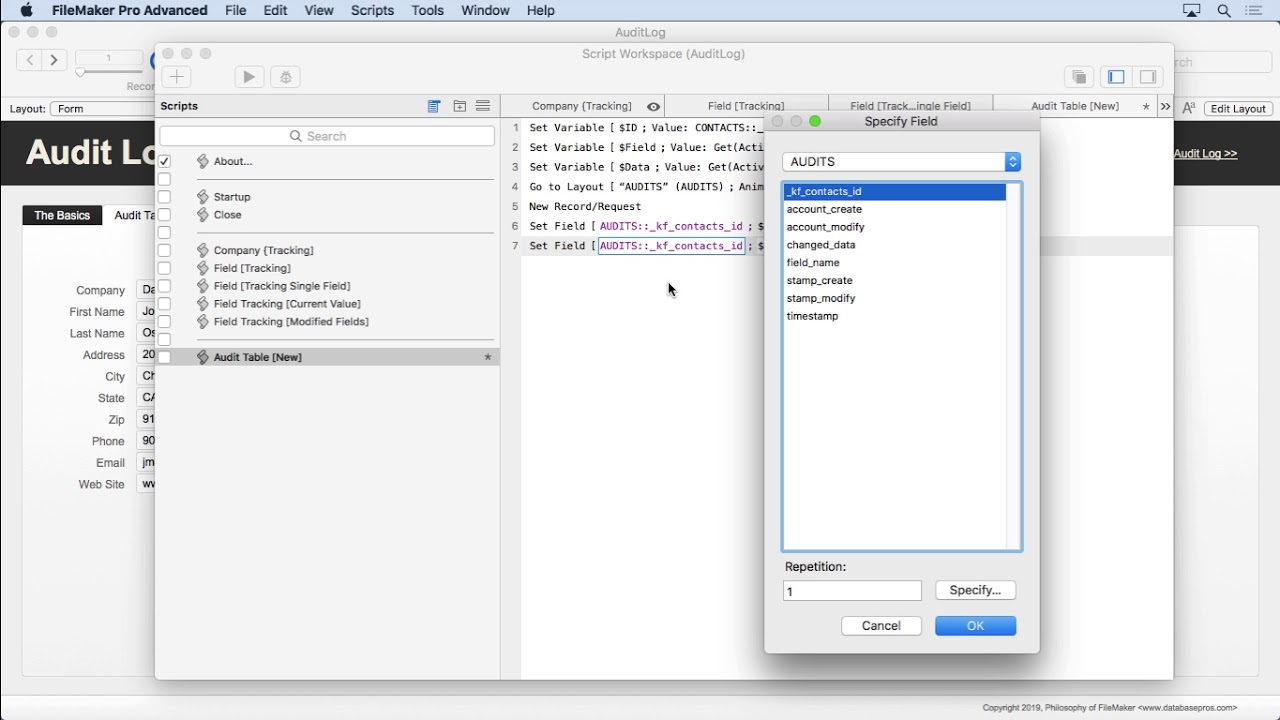The image size is (1280, 720).
Task: Open Notification Center icon
Action: click(1254, 10)
